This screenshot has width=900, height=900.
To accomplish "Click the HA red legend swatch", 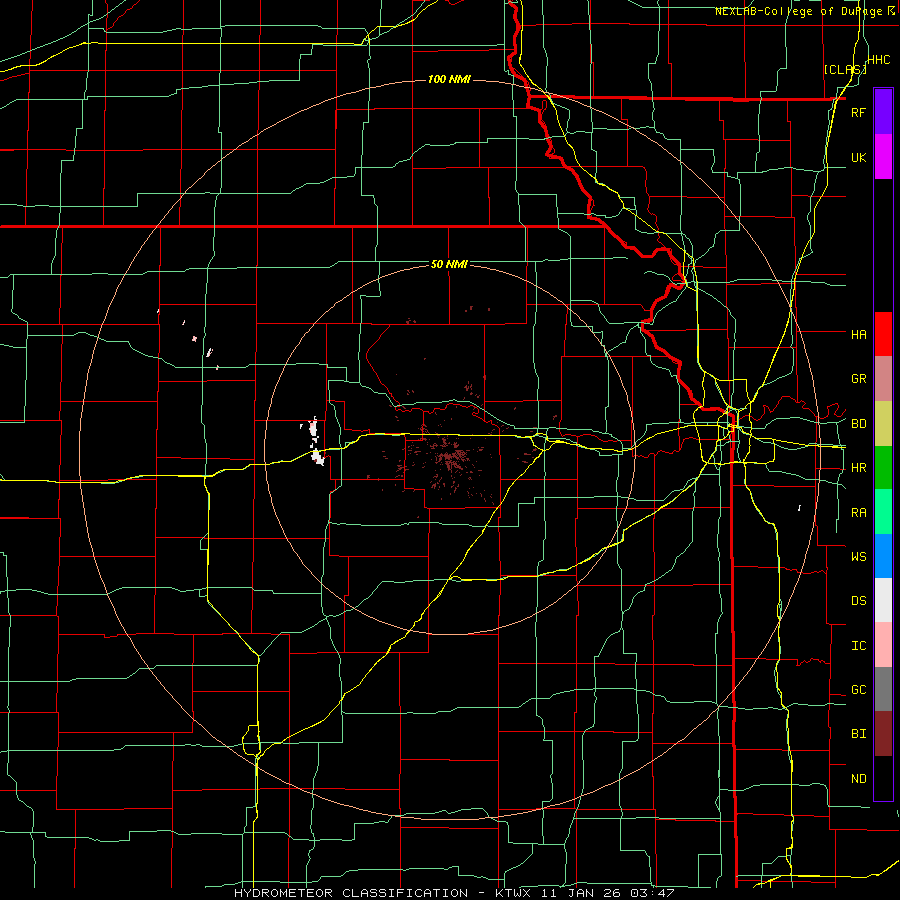I will (883, 334).
